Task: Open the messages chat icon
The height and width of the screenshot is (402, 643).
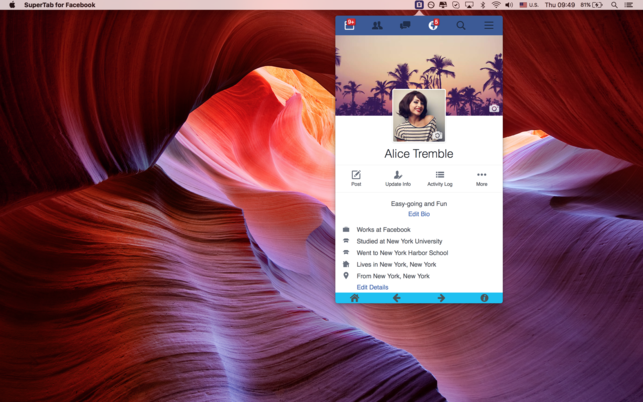Action: [x=405, y=25]
